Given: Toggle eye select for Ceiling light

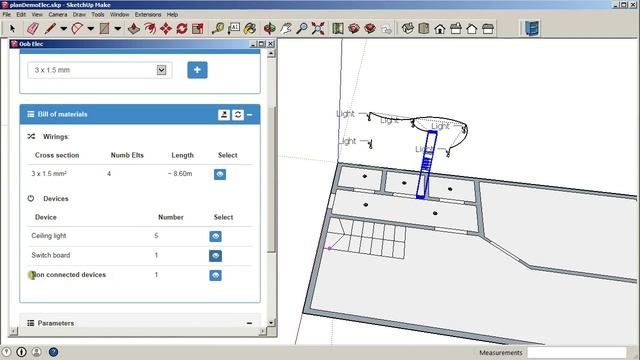Looking at the screenshot, I should (216, 236).
